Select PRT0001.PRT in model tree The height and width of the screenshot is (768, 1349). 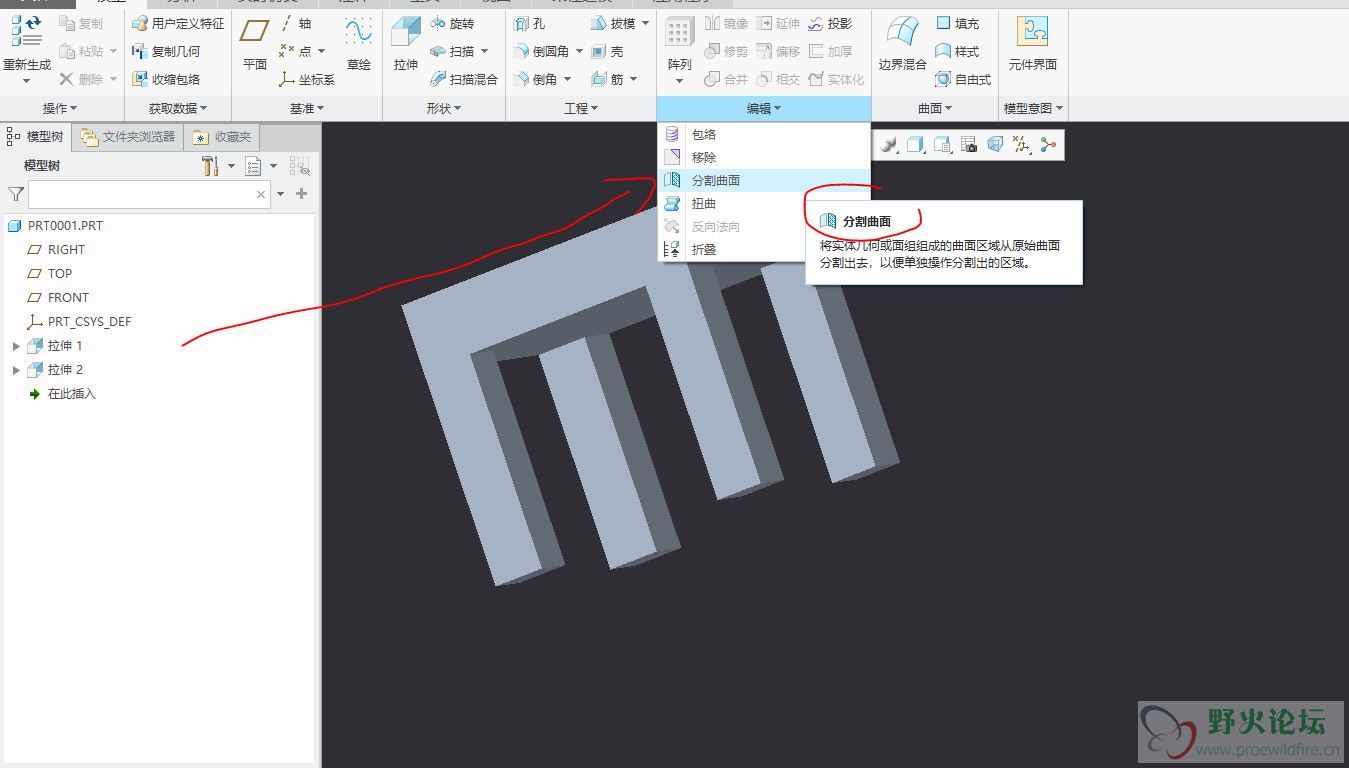[56, 226]
